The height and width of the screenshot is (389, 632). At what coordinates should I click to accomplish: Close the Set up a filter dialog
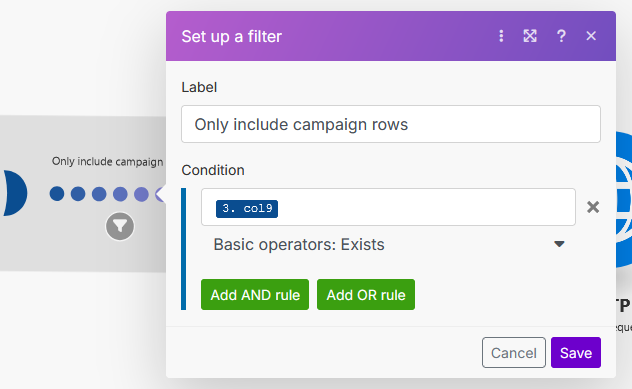[x=591, y=36]
